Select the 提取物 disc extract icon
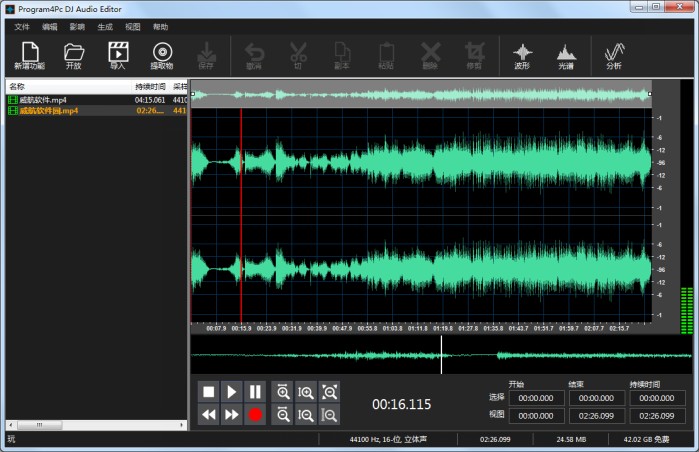 pos(162,54)
